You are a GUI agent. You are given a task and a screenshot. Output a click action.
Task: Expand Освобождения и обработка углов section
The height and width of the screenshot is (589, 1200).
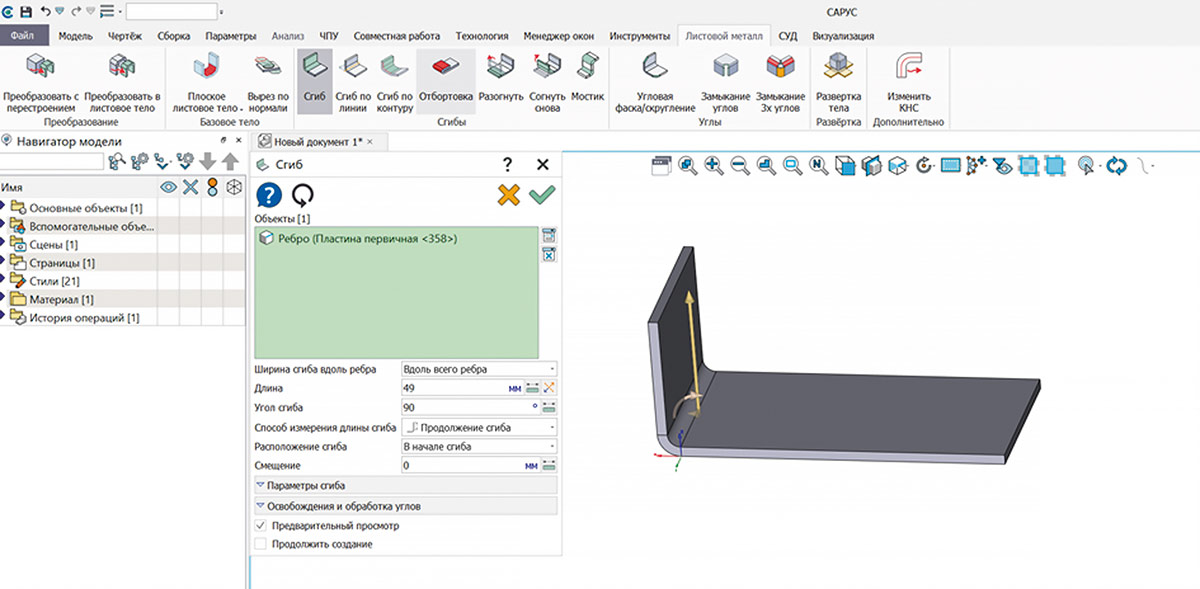pos(406,506)
